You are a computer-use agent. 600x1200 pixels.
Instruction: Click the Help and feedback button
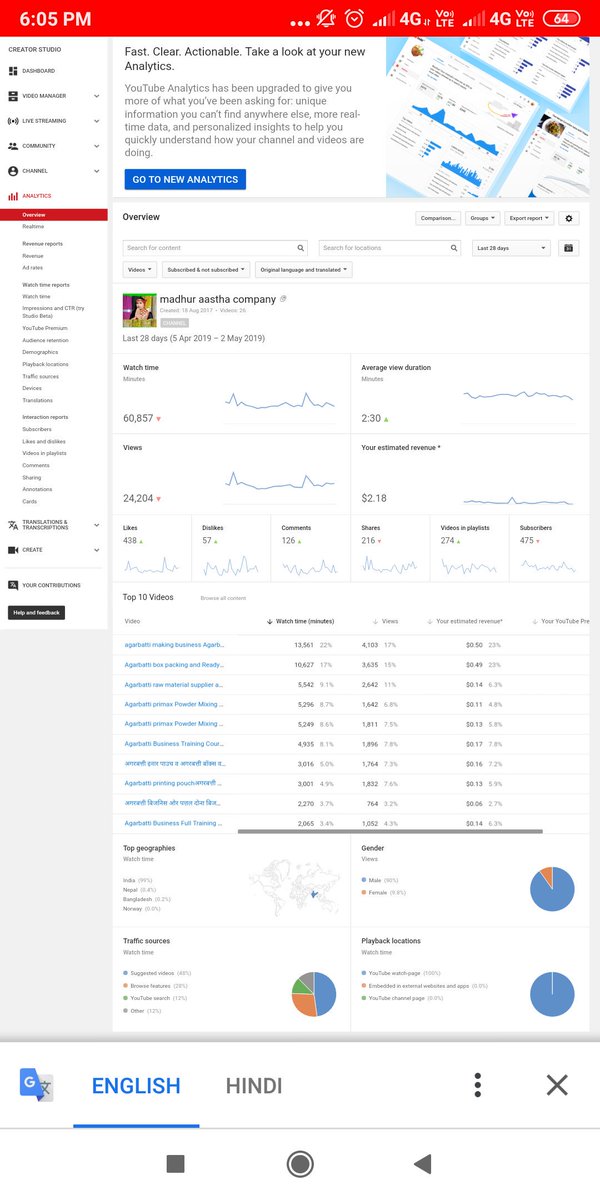pos(36,612)
